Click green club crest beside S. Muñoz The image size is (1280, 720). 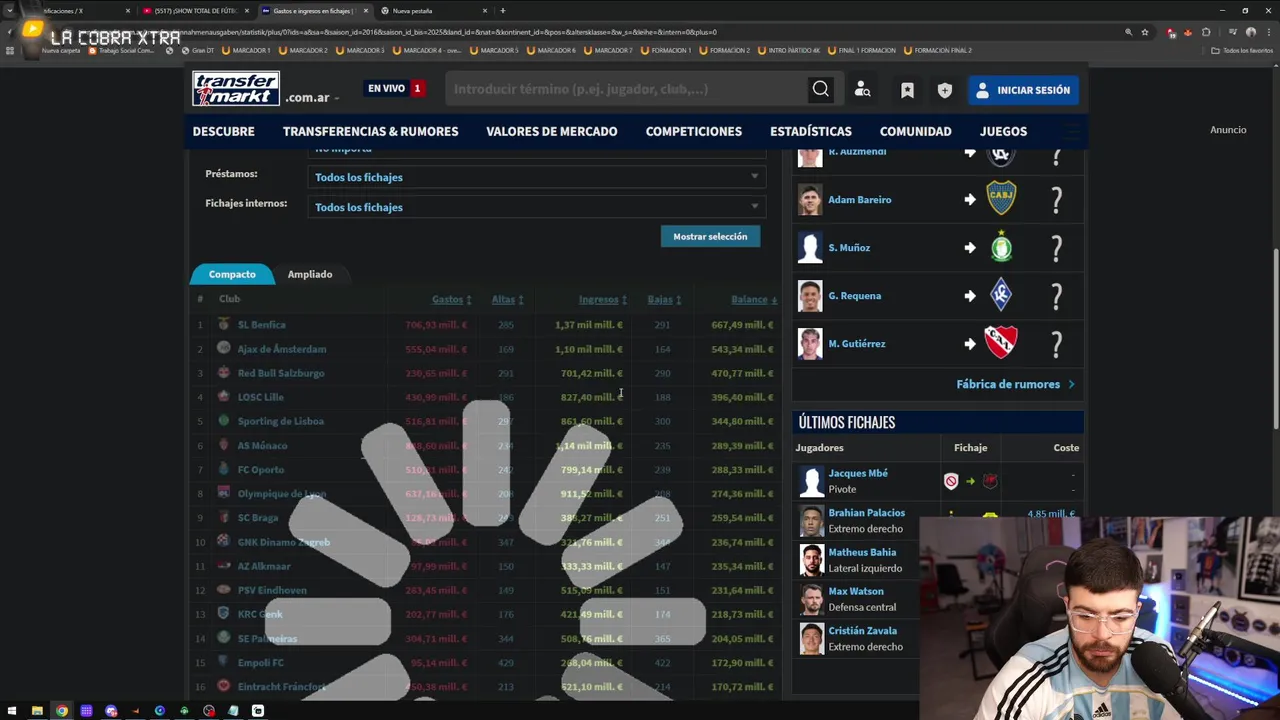(1001, 246)
